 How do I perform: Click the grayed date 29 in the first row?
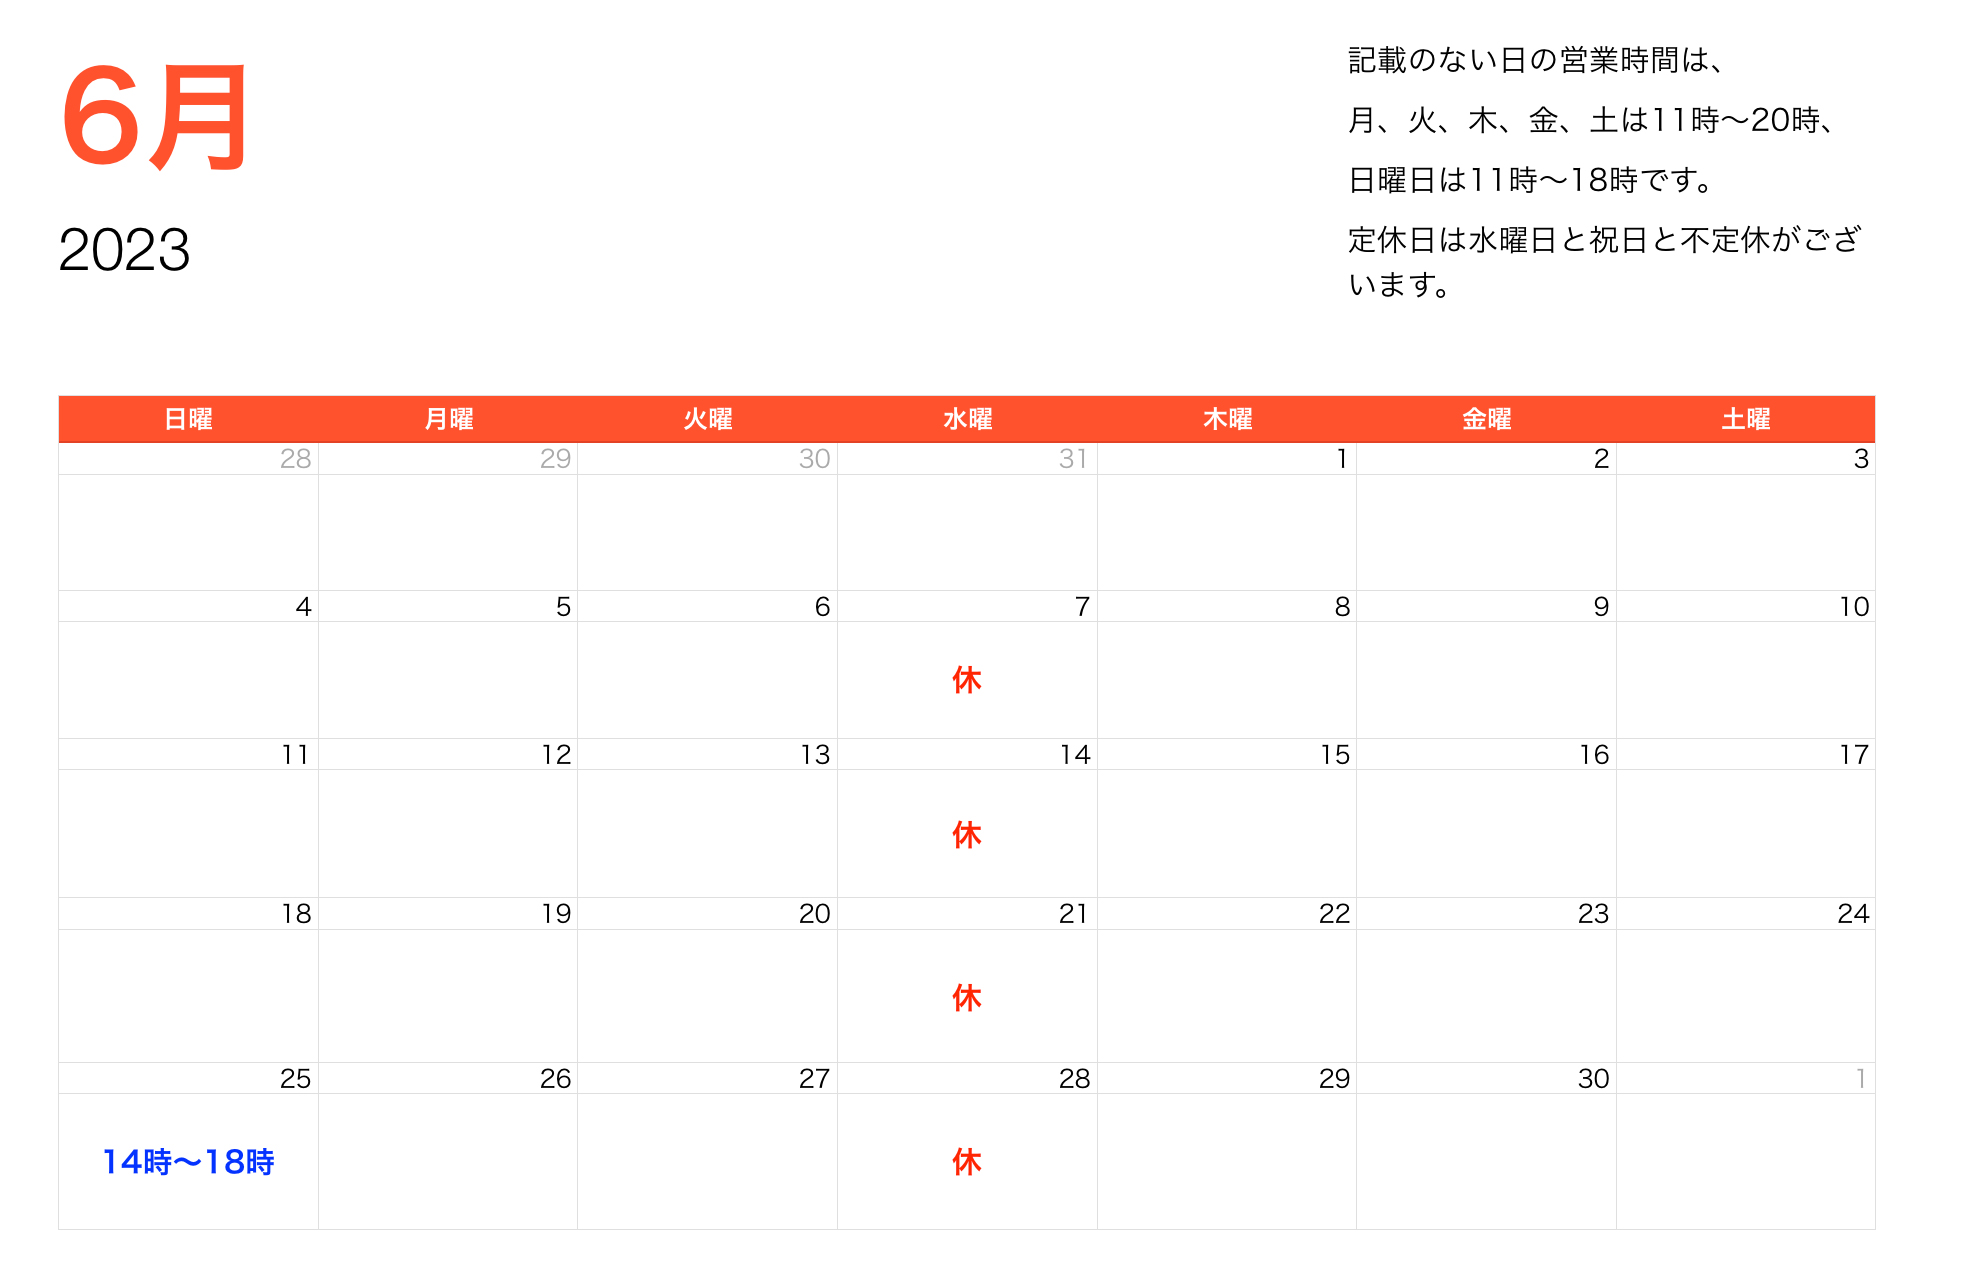click(x=555, y=459)
